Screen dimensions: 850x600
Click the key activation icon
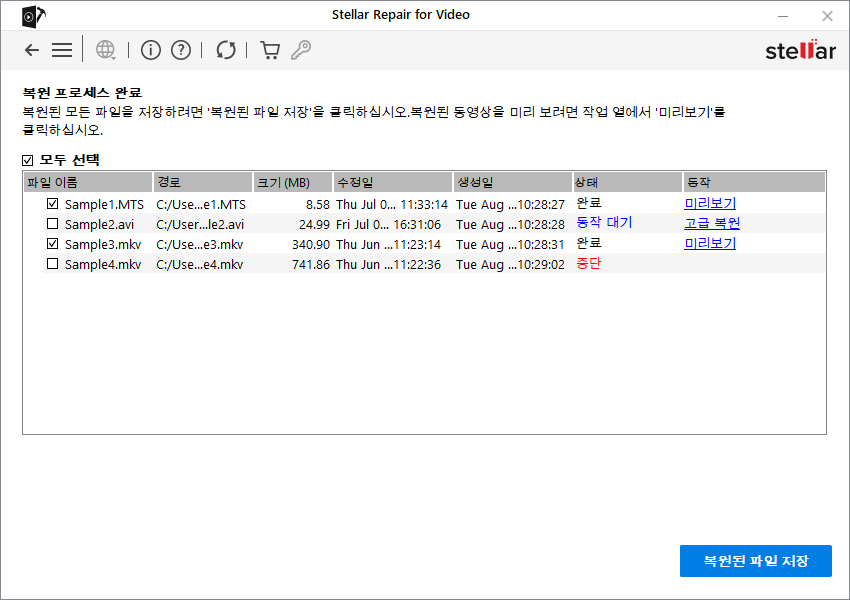(301, 50)
